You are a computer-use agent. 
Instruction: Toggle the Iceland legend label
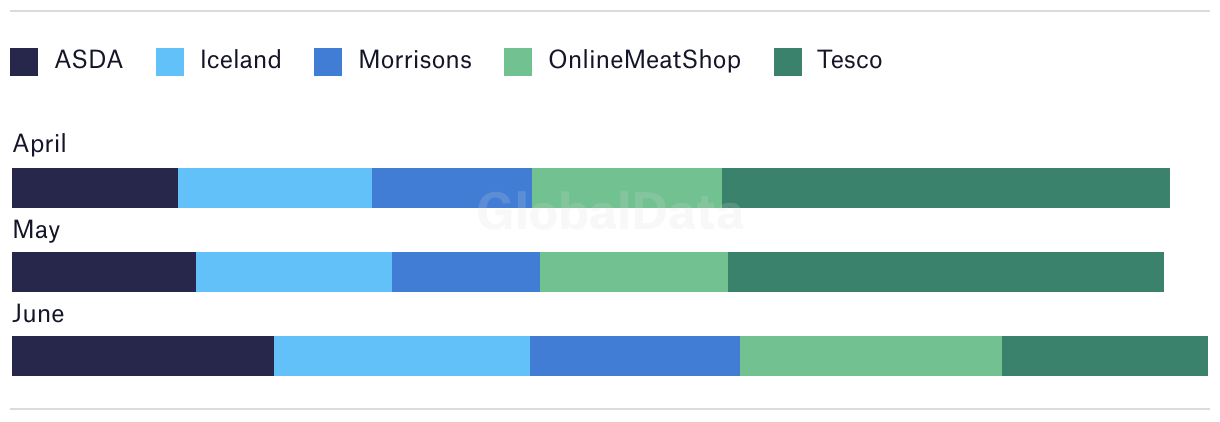coord(241,60)
